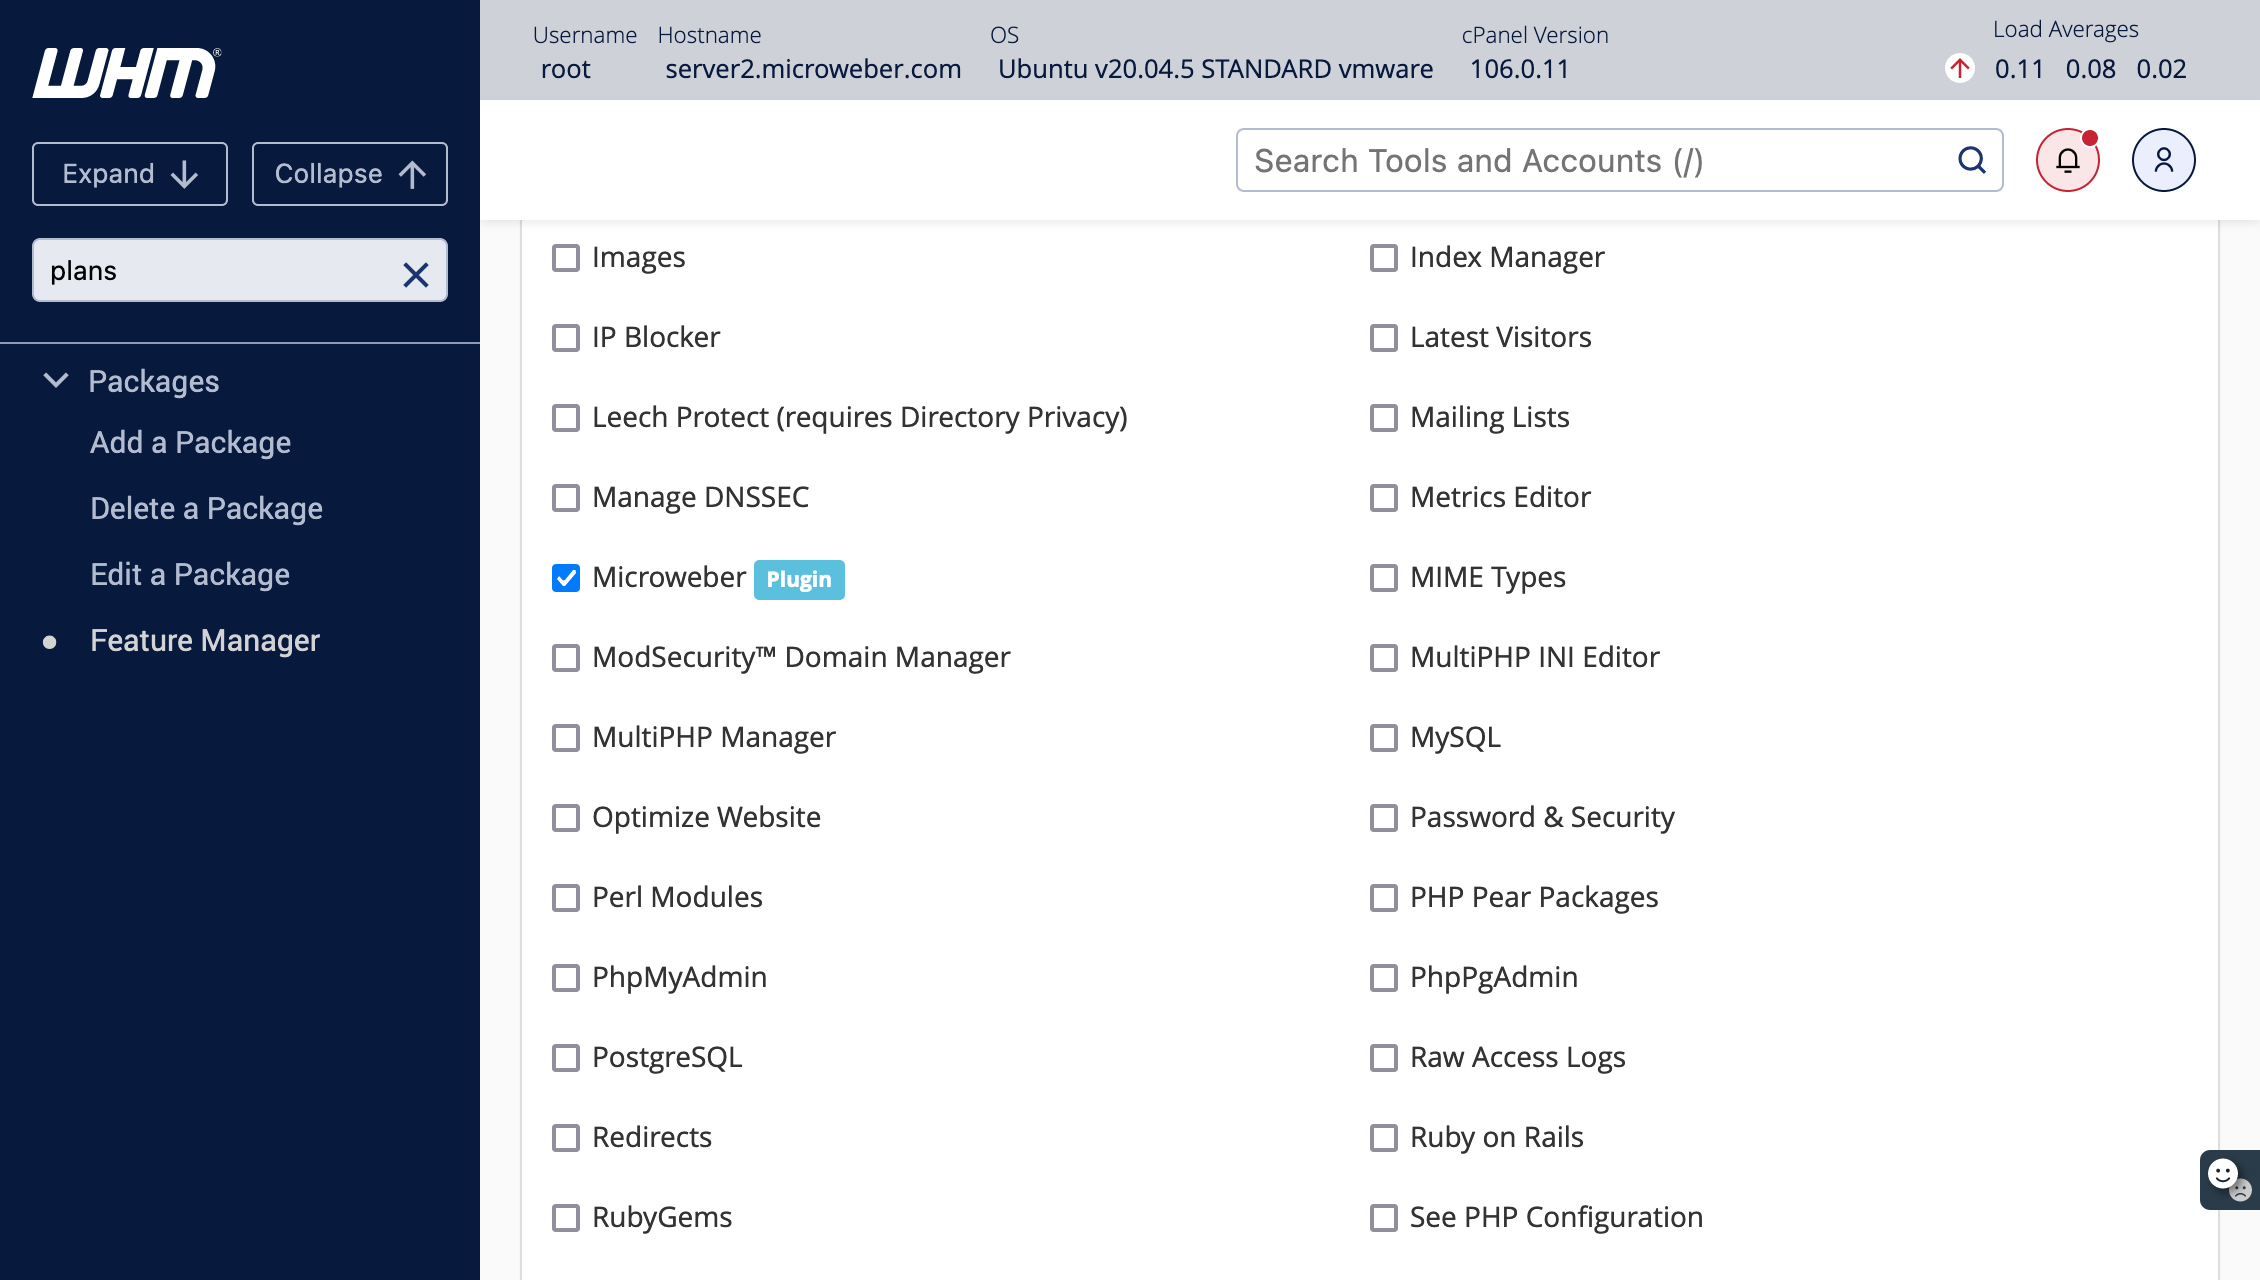
Task: Go to Delete a Package link
Action: pos(206,509)
